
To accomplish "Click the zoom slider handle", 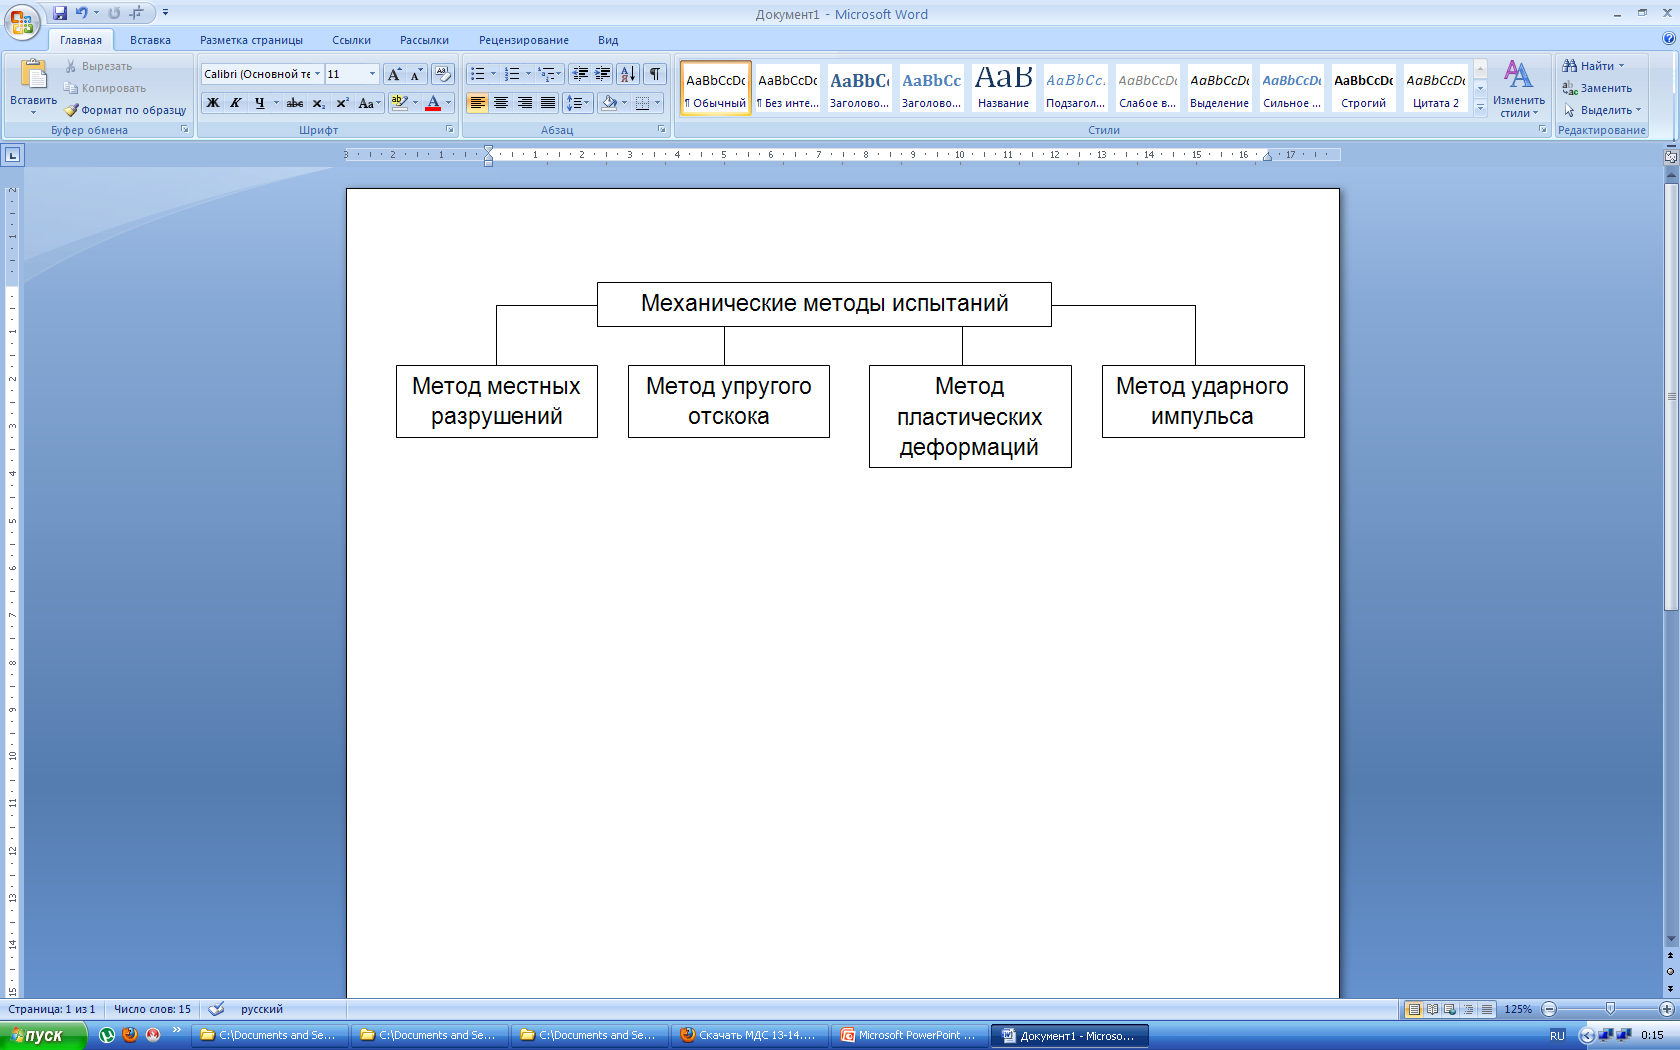I will [1610, 1009].
